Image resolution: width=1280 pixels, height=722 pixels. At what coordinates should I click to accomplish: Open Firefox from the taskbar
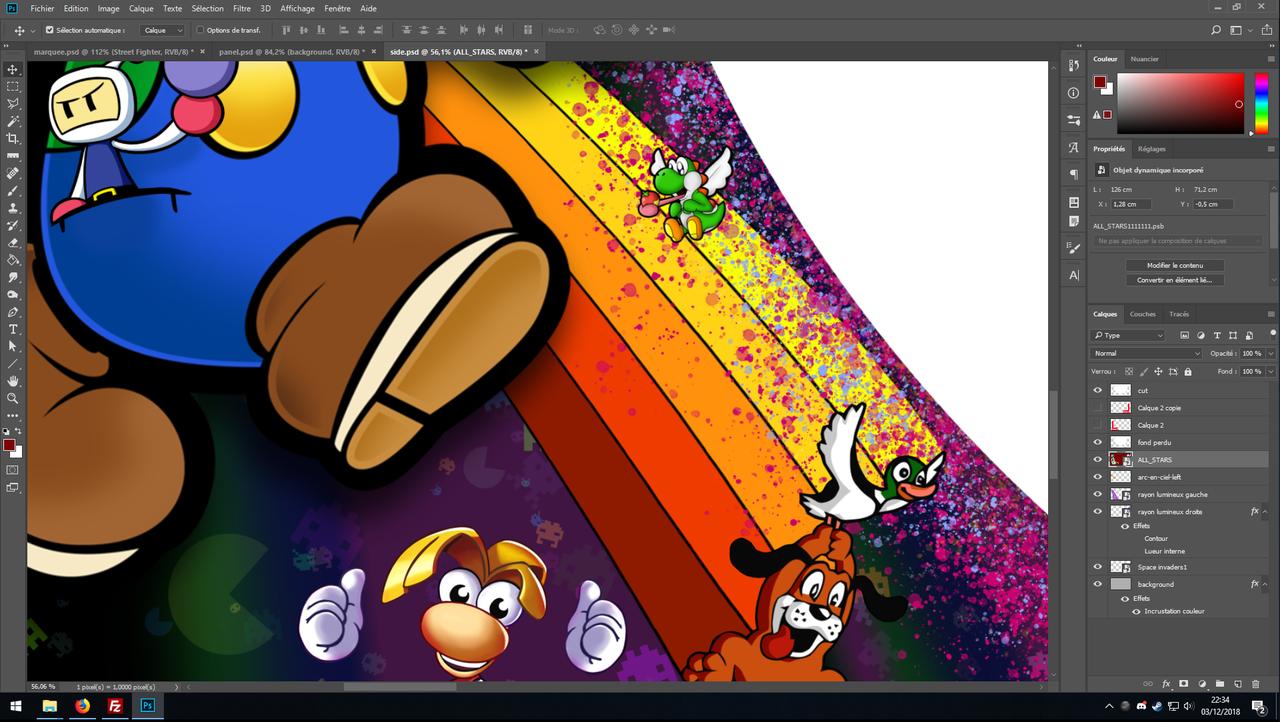pyautogui.click(x=82, y=706)
